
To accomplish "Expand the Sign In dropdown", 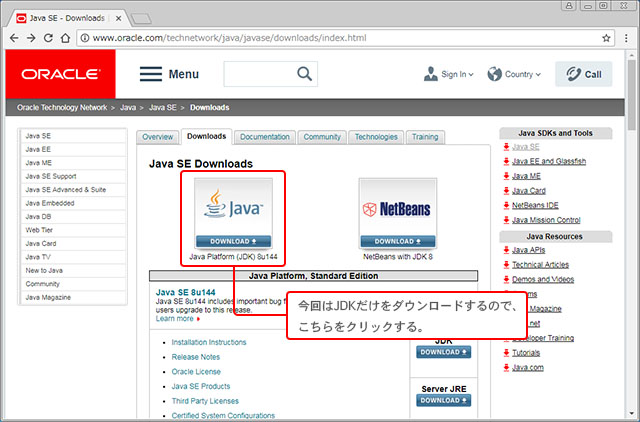I will (x=457, y=74).
